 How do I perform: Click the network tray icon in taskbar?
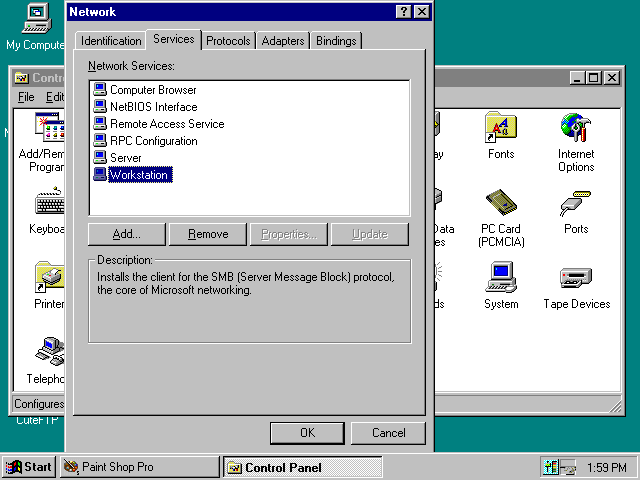point(568,467)
